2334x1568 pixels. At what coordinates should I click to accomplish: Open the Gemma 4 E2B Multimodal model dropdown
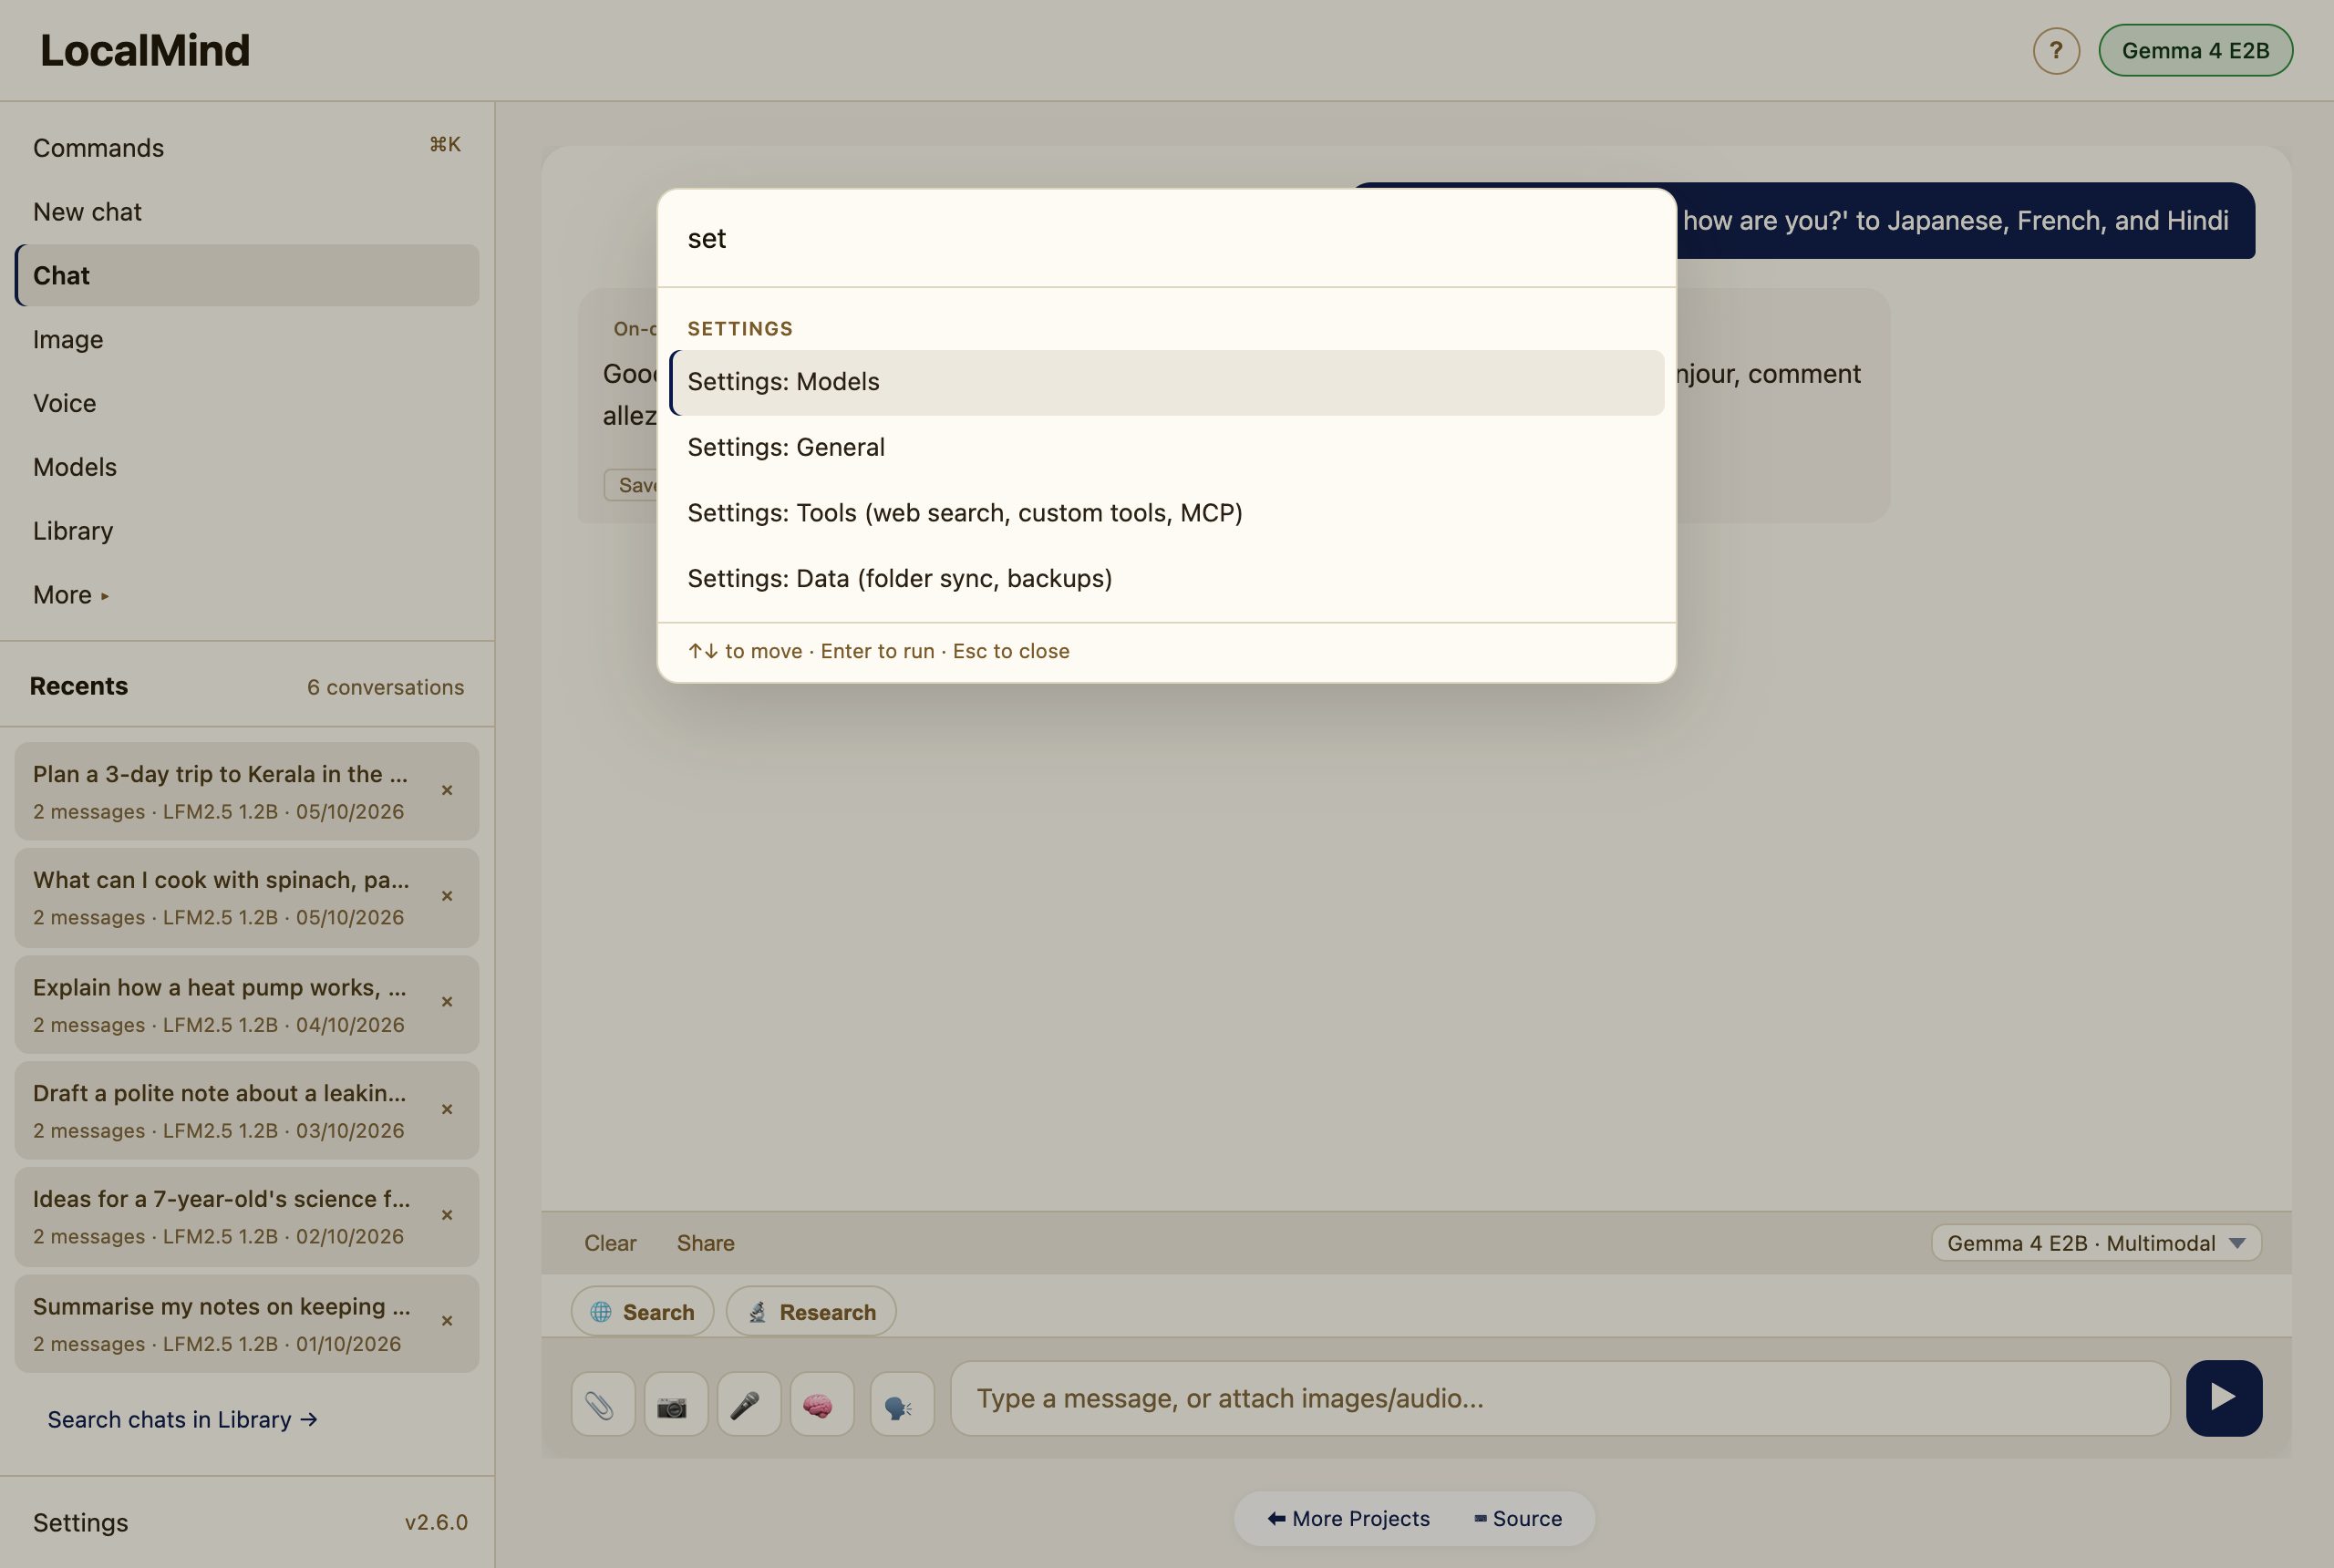tap(2096, 1243)
